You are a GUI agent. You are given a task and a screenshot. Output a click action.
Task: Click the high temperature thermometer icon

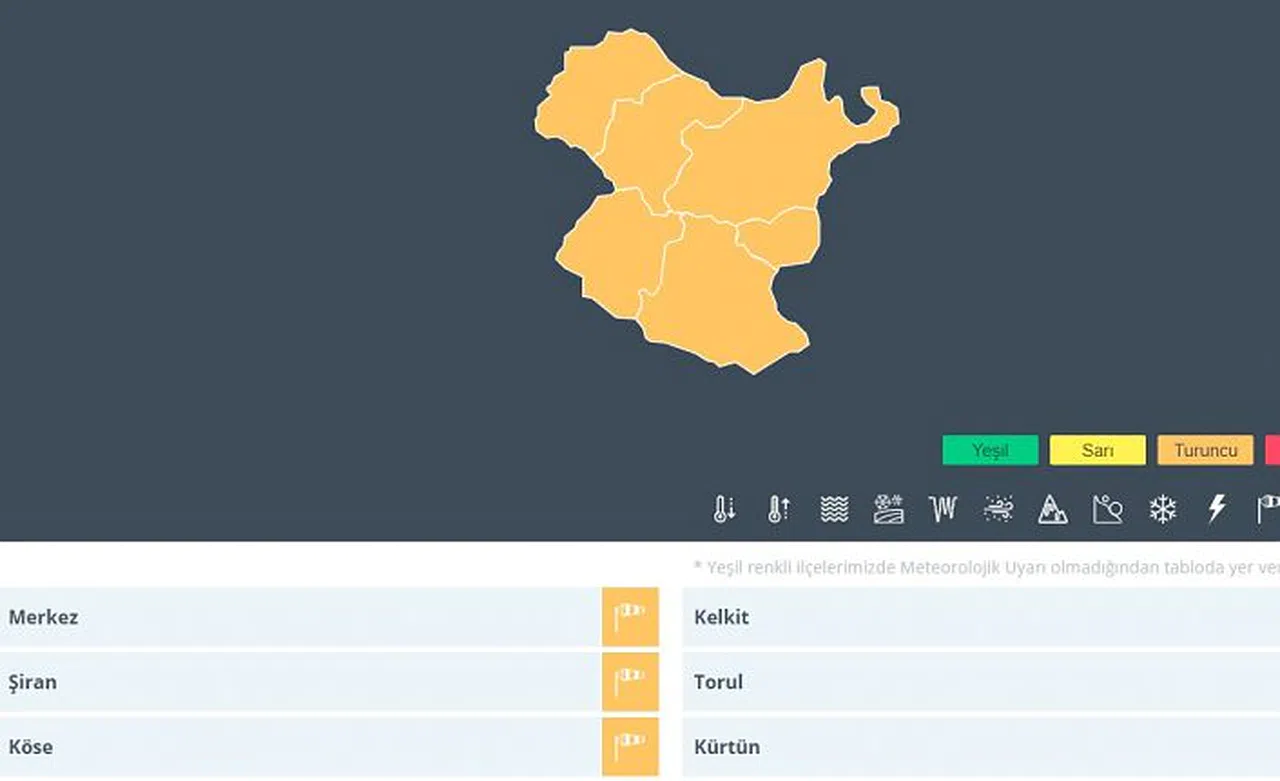778,509
